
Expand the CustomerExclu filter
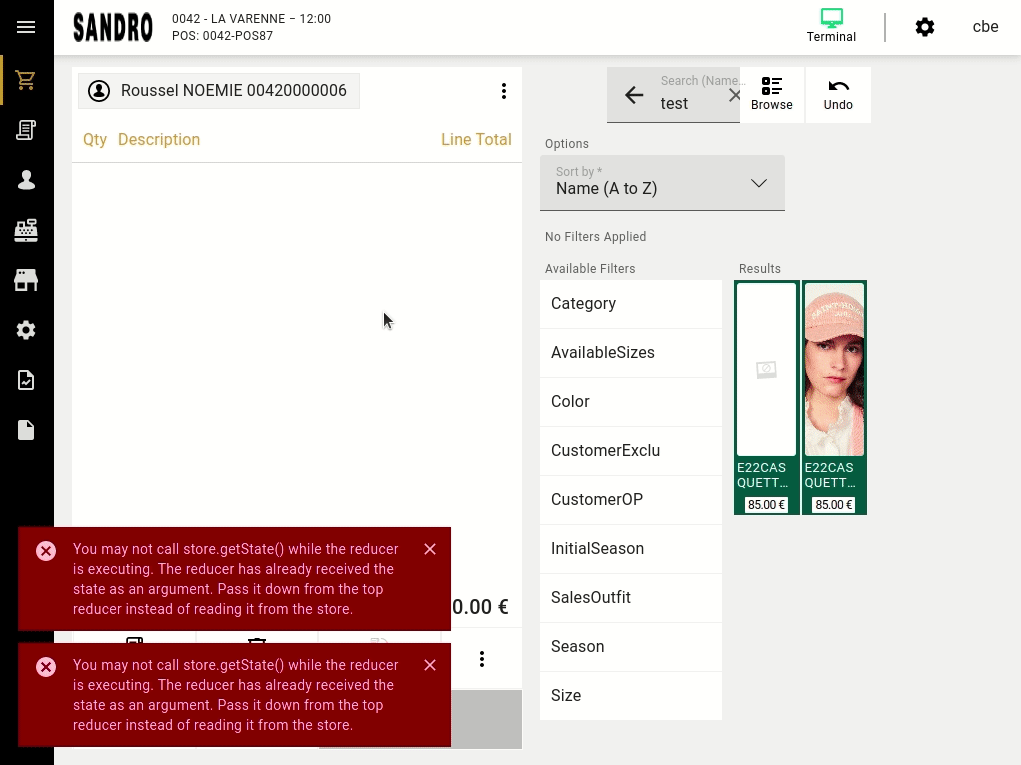click(x=630, y=451)
